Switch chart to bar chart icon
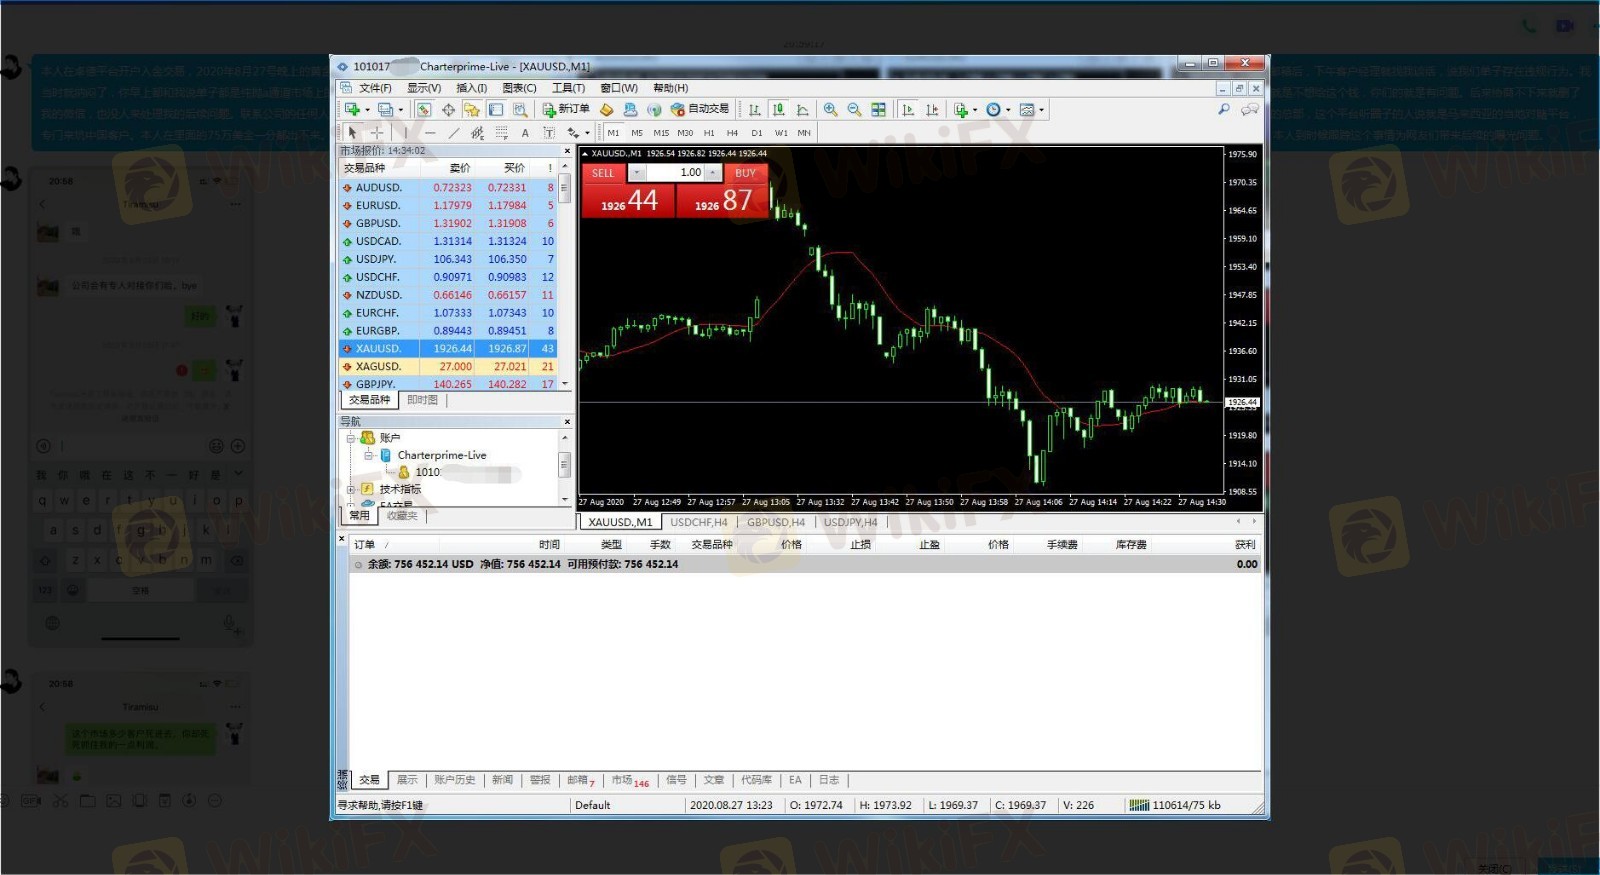The width and height of the screenshot is (1600, 875). pyautogui.click(x=754, y=110)
